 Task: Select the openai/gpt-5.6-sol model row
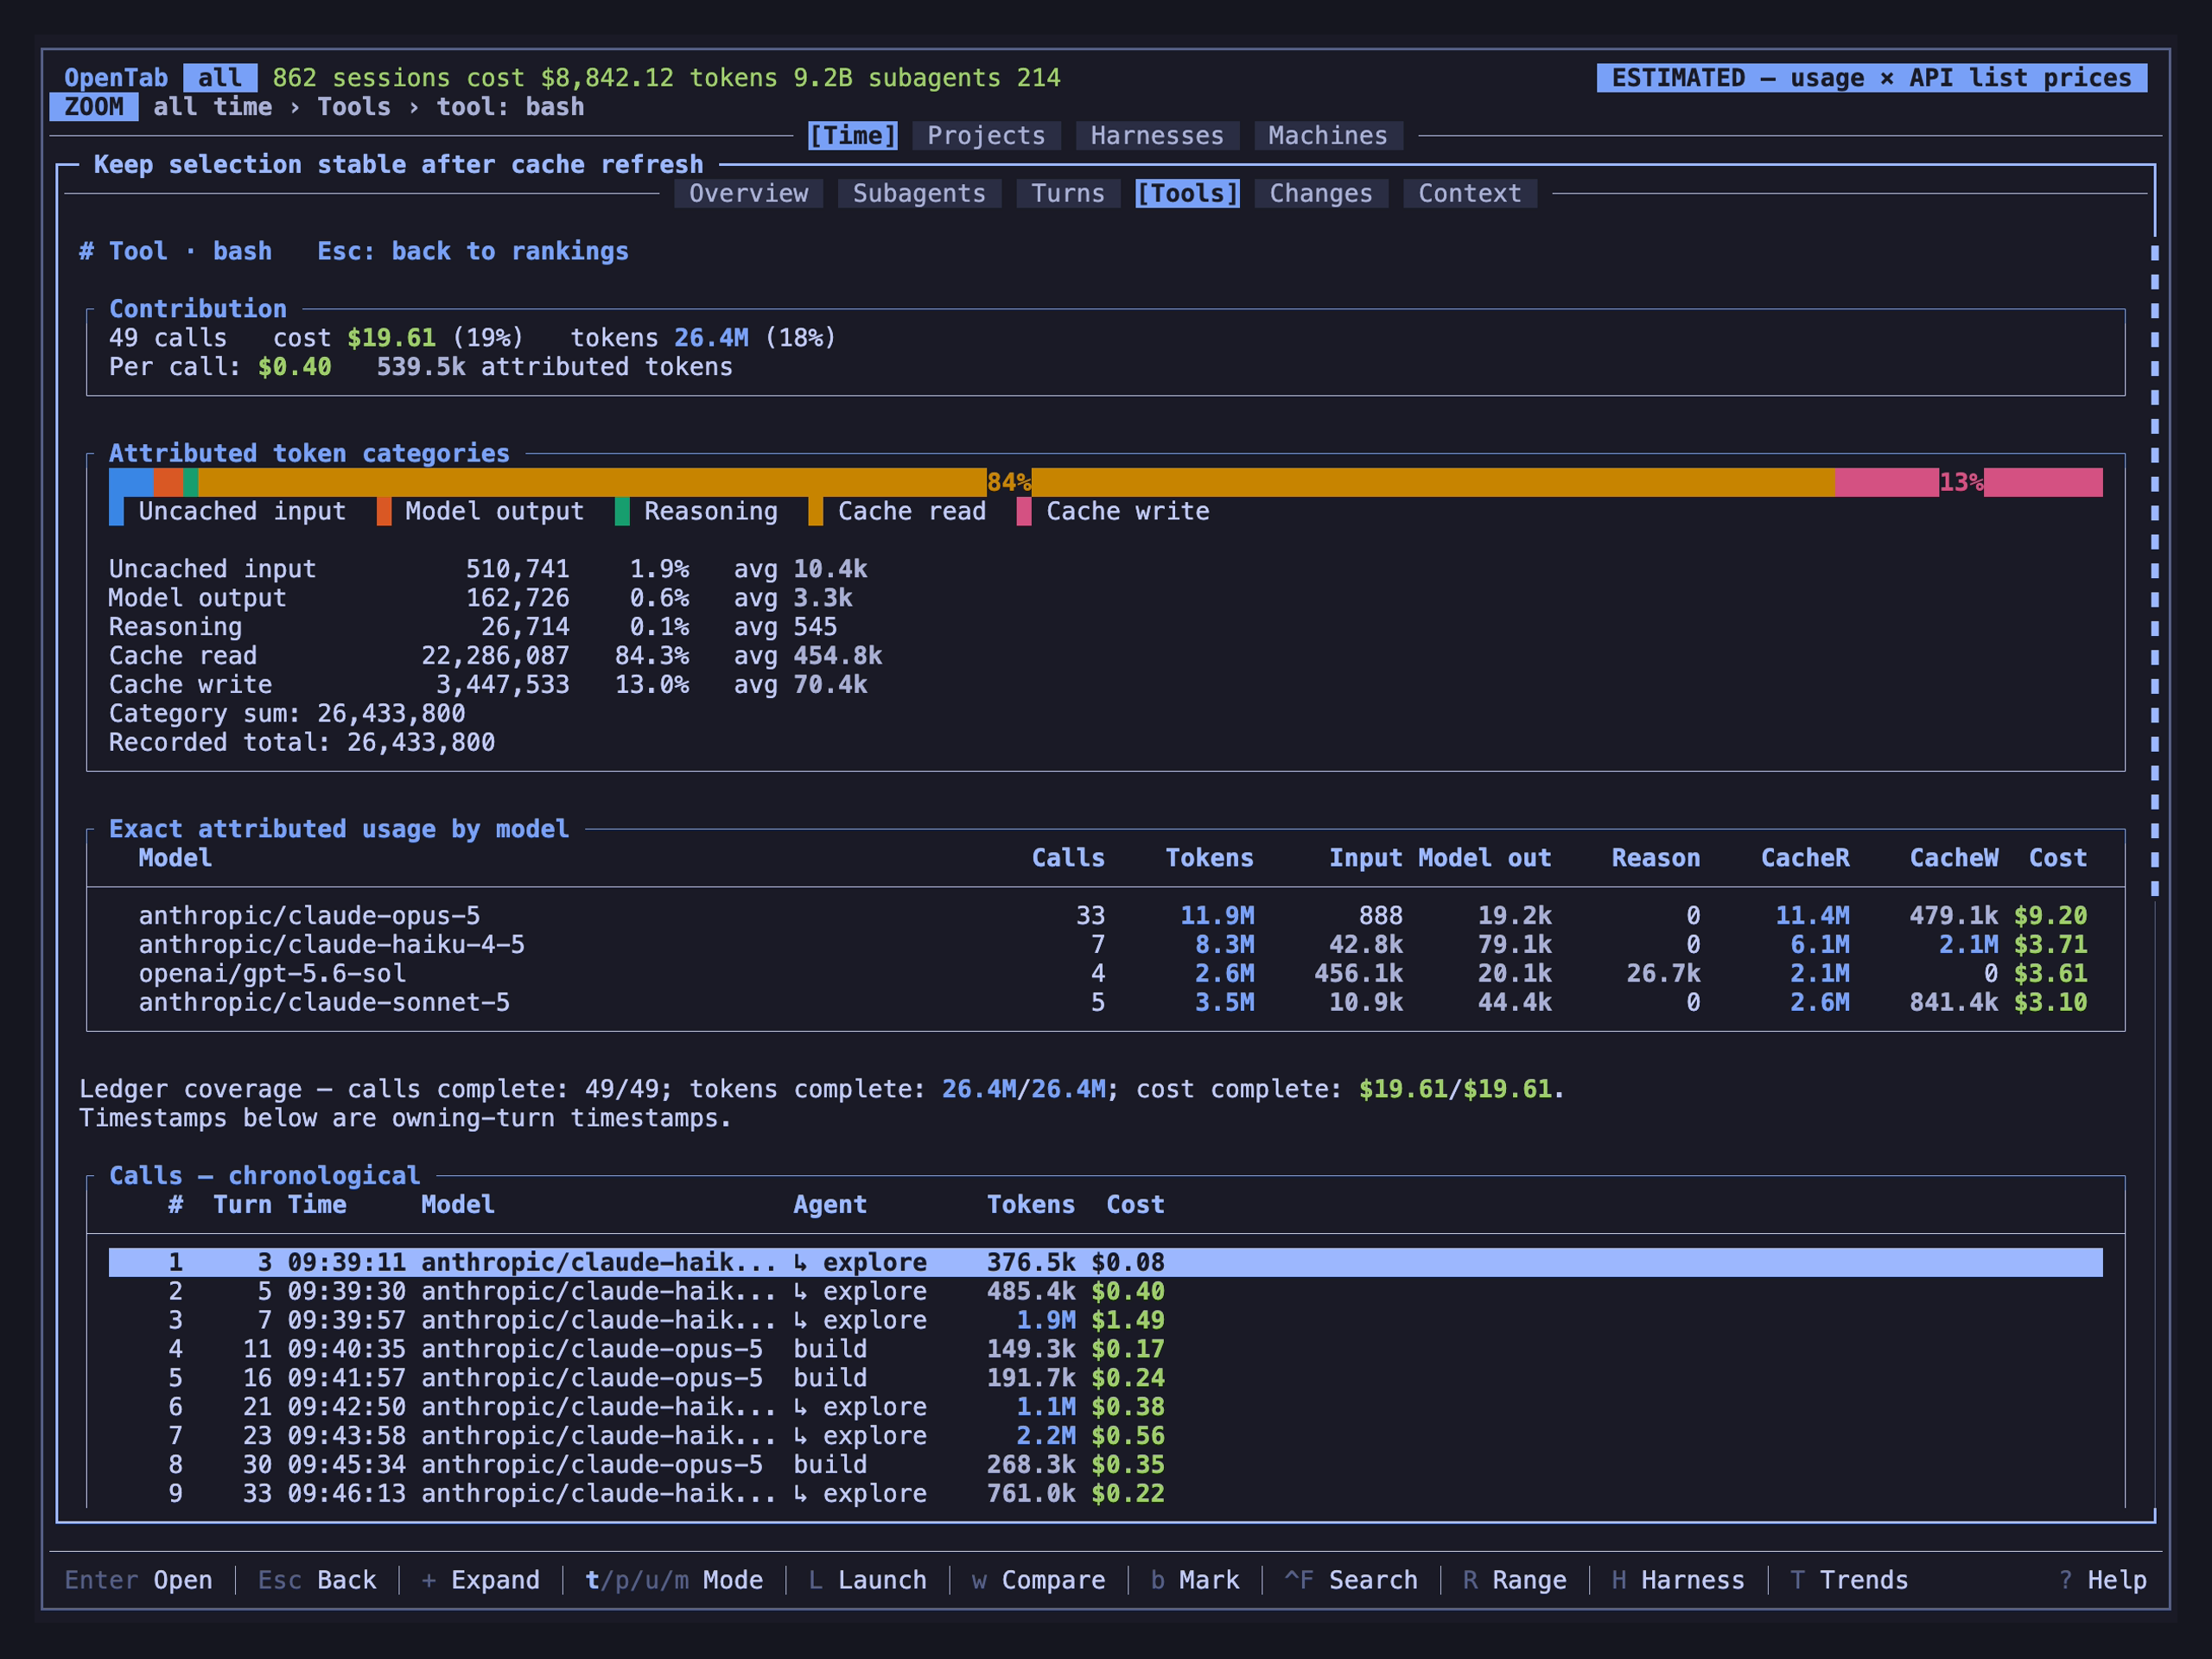click(x=1106, y=973)
